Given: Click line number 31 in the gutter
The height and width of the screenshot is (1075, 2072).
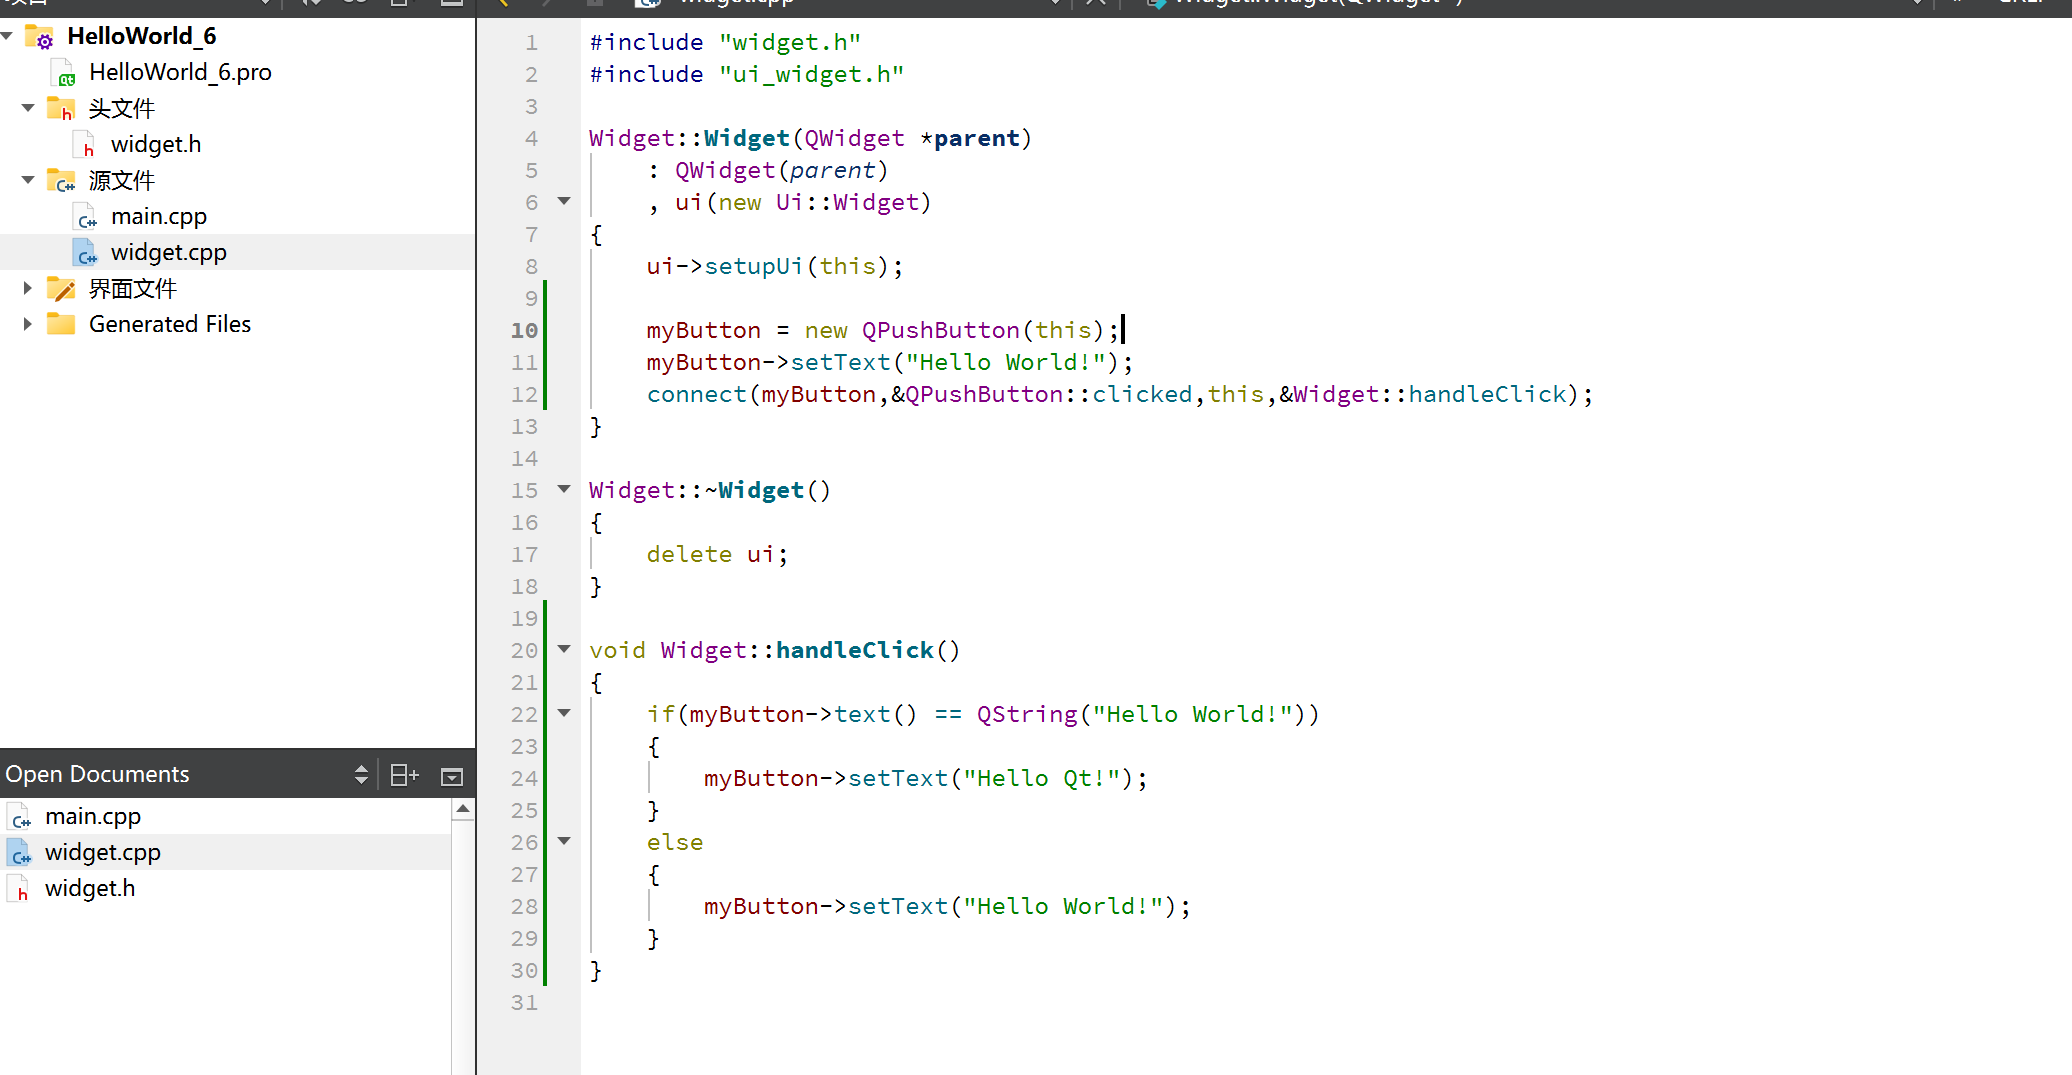Looking at the screenshot, I should (524, 1002).
